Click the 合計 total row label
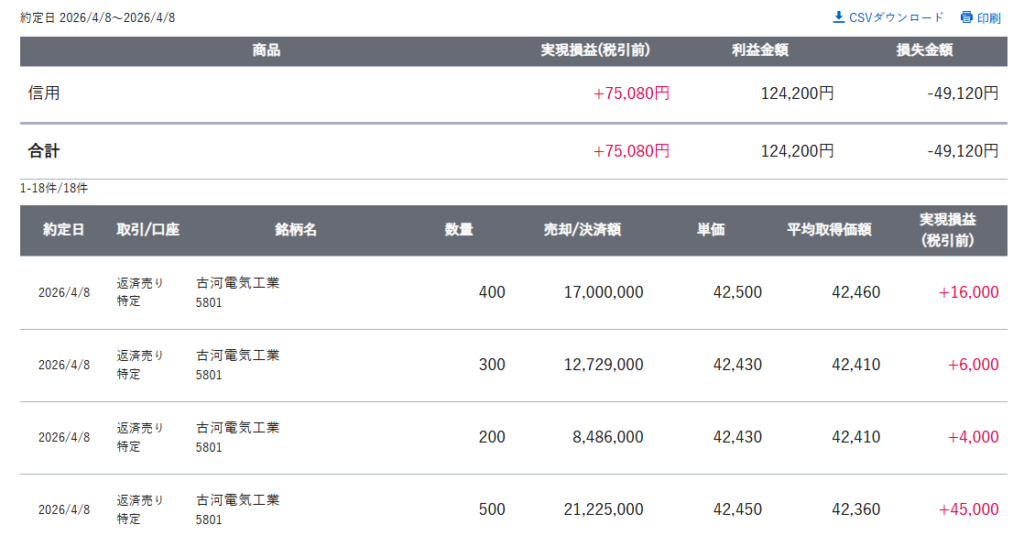Screen dimensions: 1024x536 [x=44, y=151]
